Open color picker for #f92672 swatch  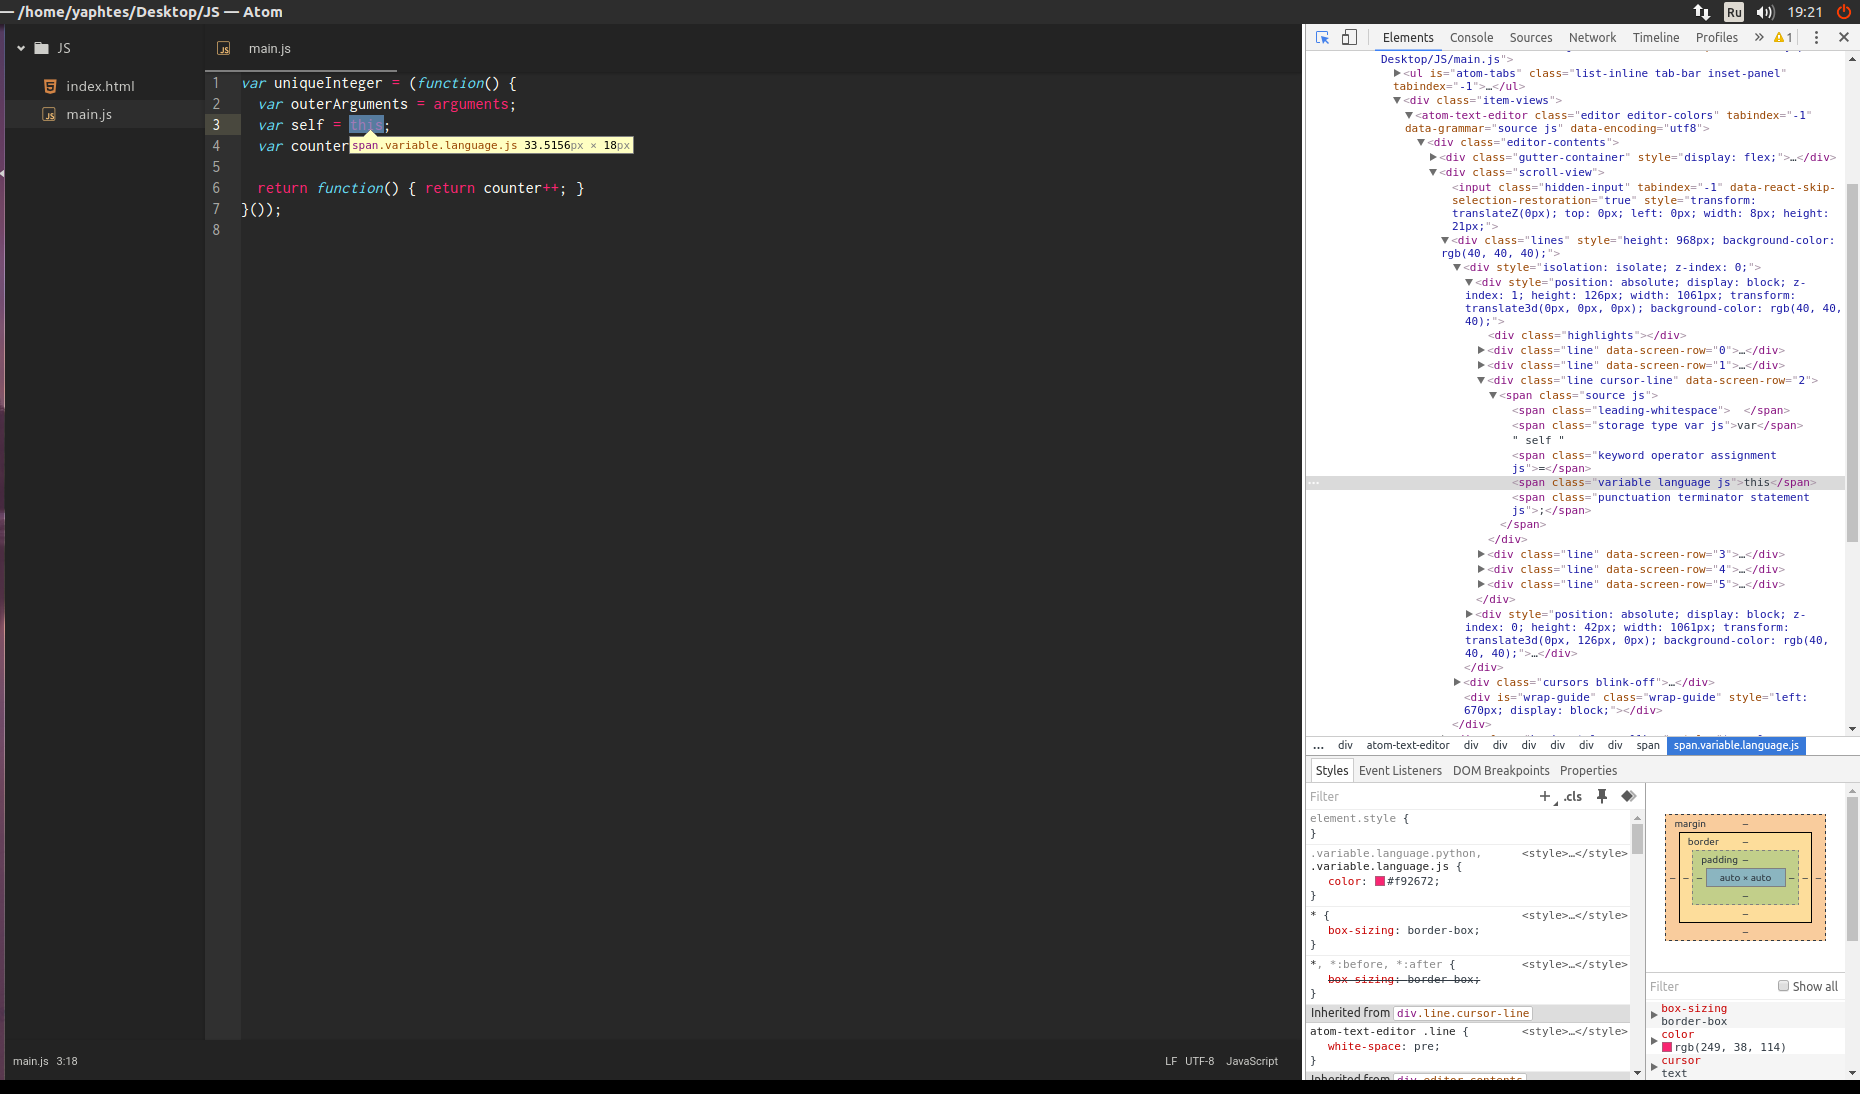1380,881
